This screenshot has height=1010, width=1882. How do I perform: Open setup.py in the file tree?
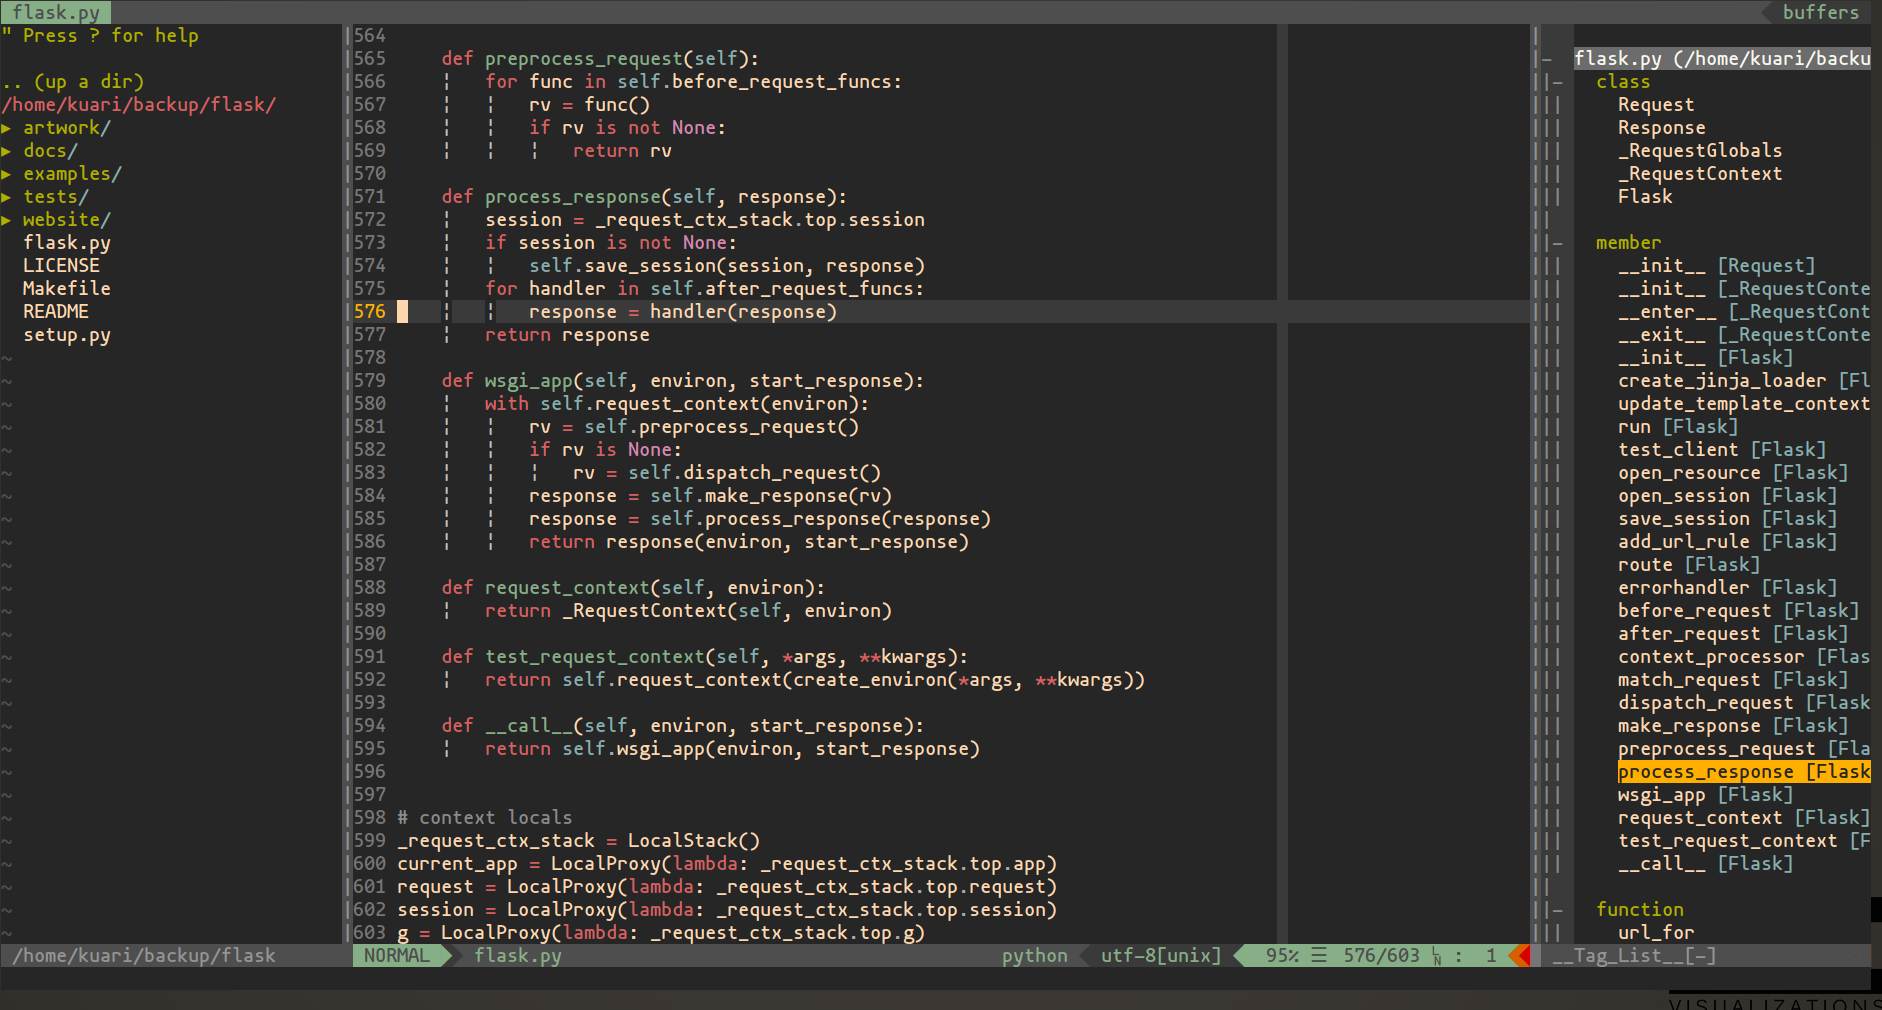pos(67,335)
